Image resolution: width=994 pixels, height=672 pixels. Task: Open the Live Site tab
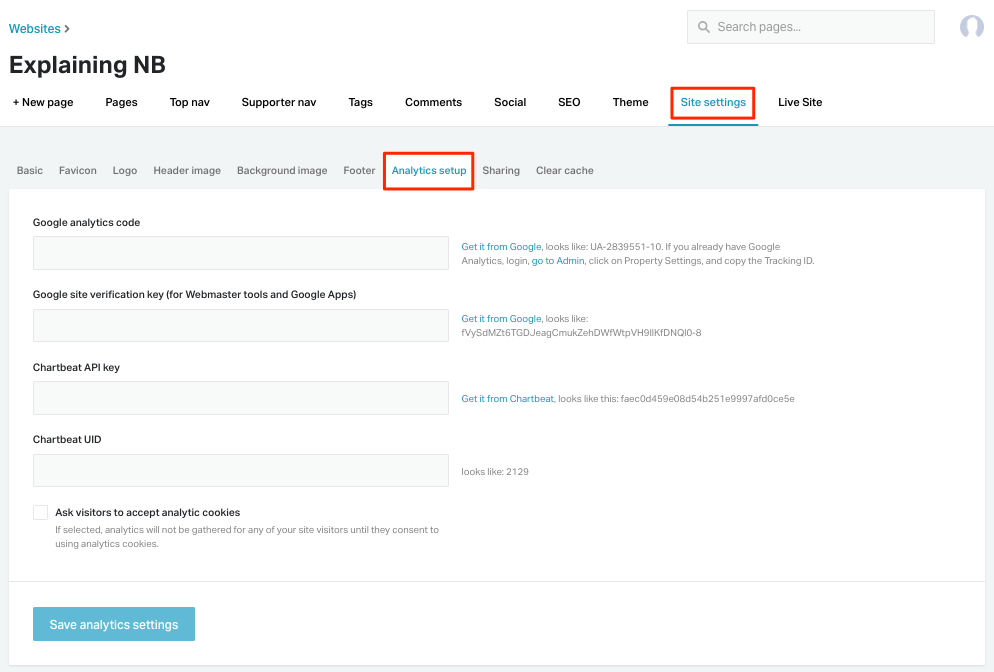point(799,102)
